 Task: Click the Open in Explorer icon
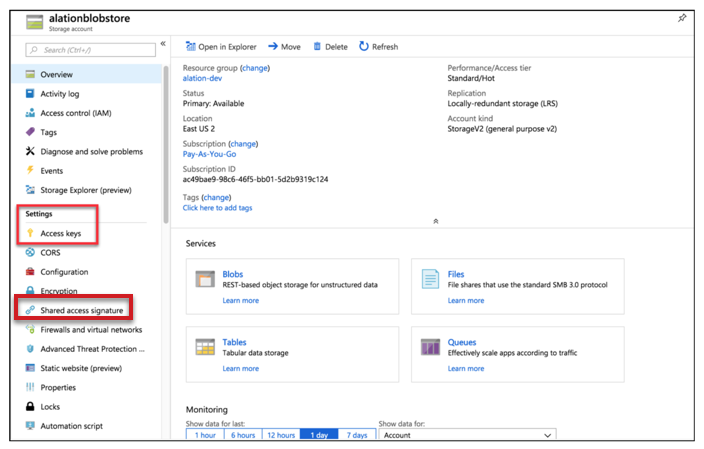[191, 46]
